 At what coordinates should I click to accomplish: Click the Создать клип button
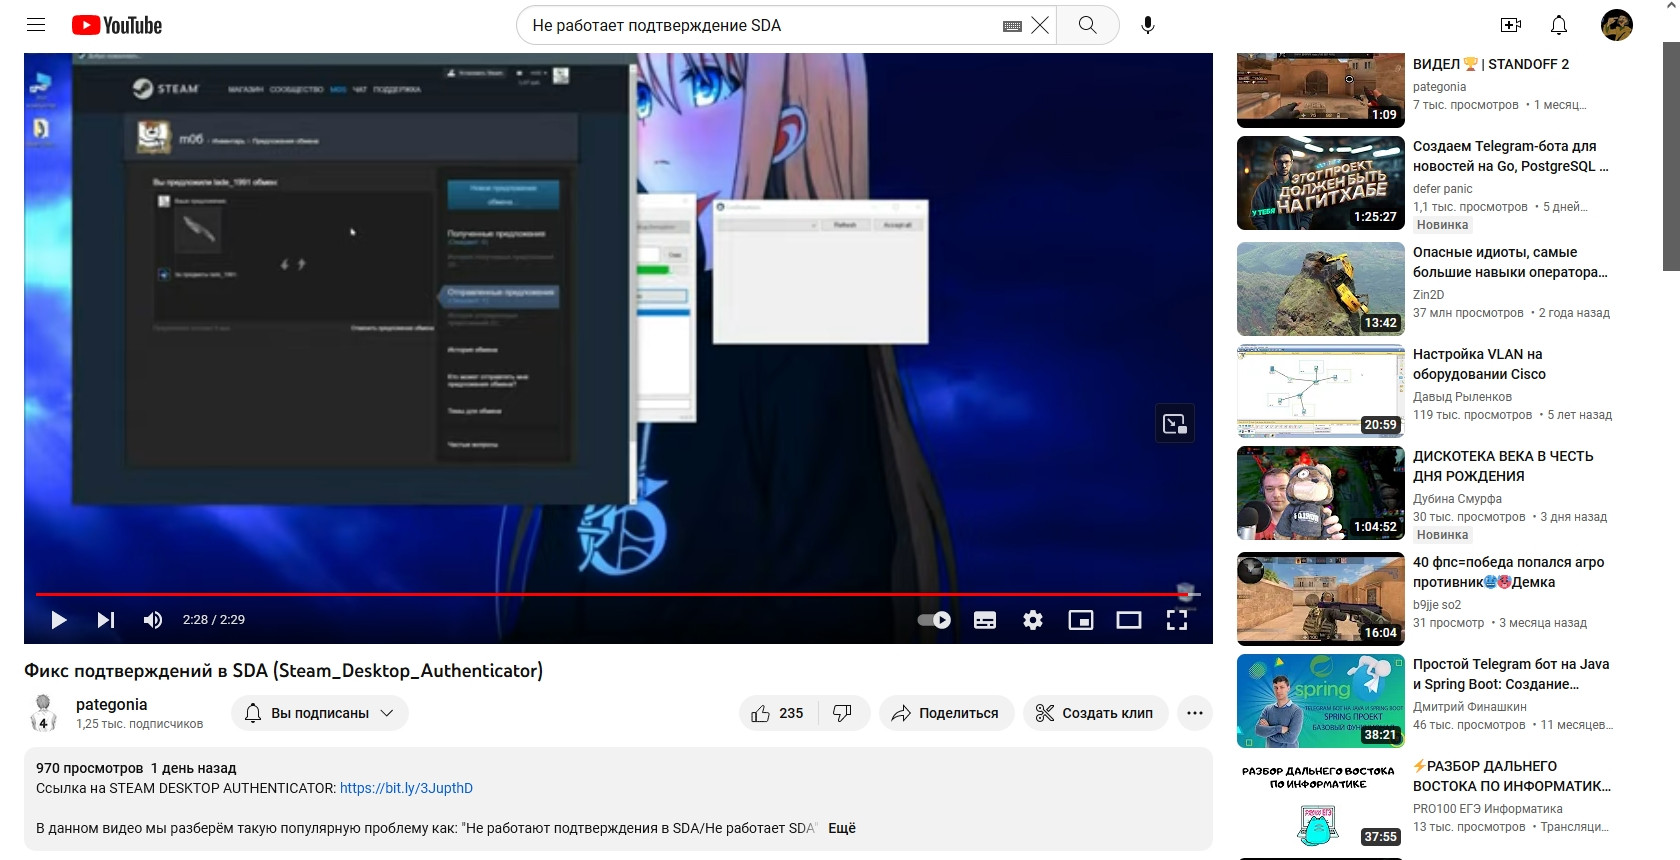click(1095, 713)
